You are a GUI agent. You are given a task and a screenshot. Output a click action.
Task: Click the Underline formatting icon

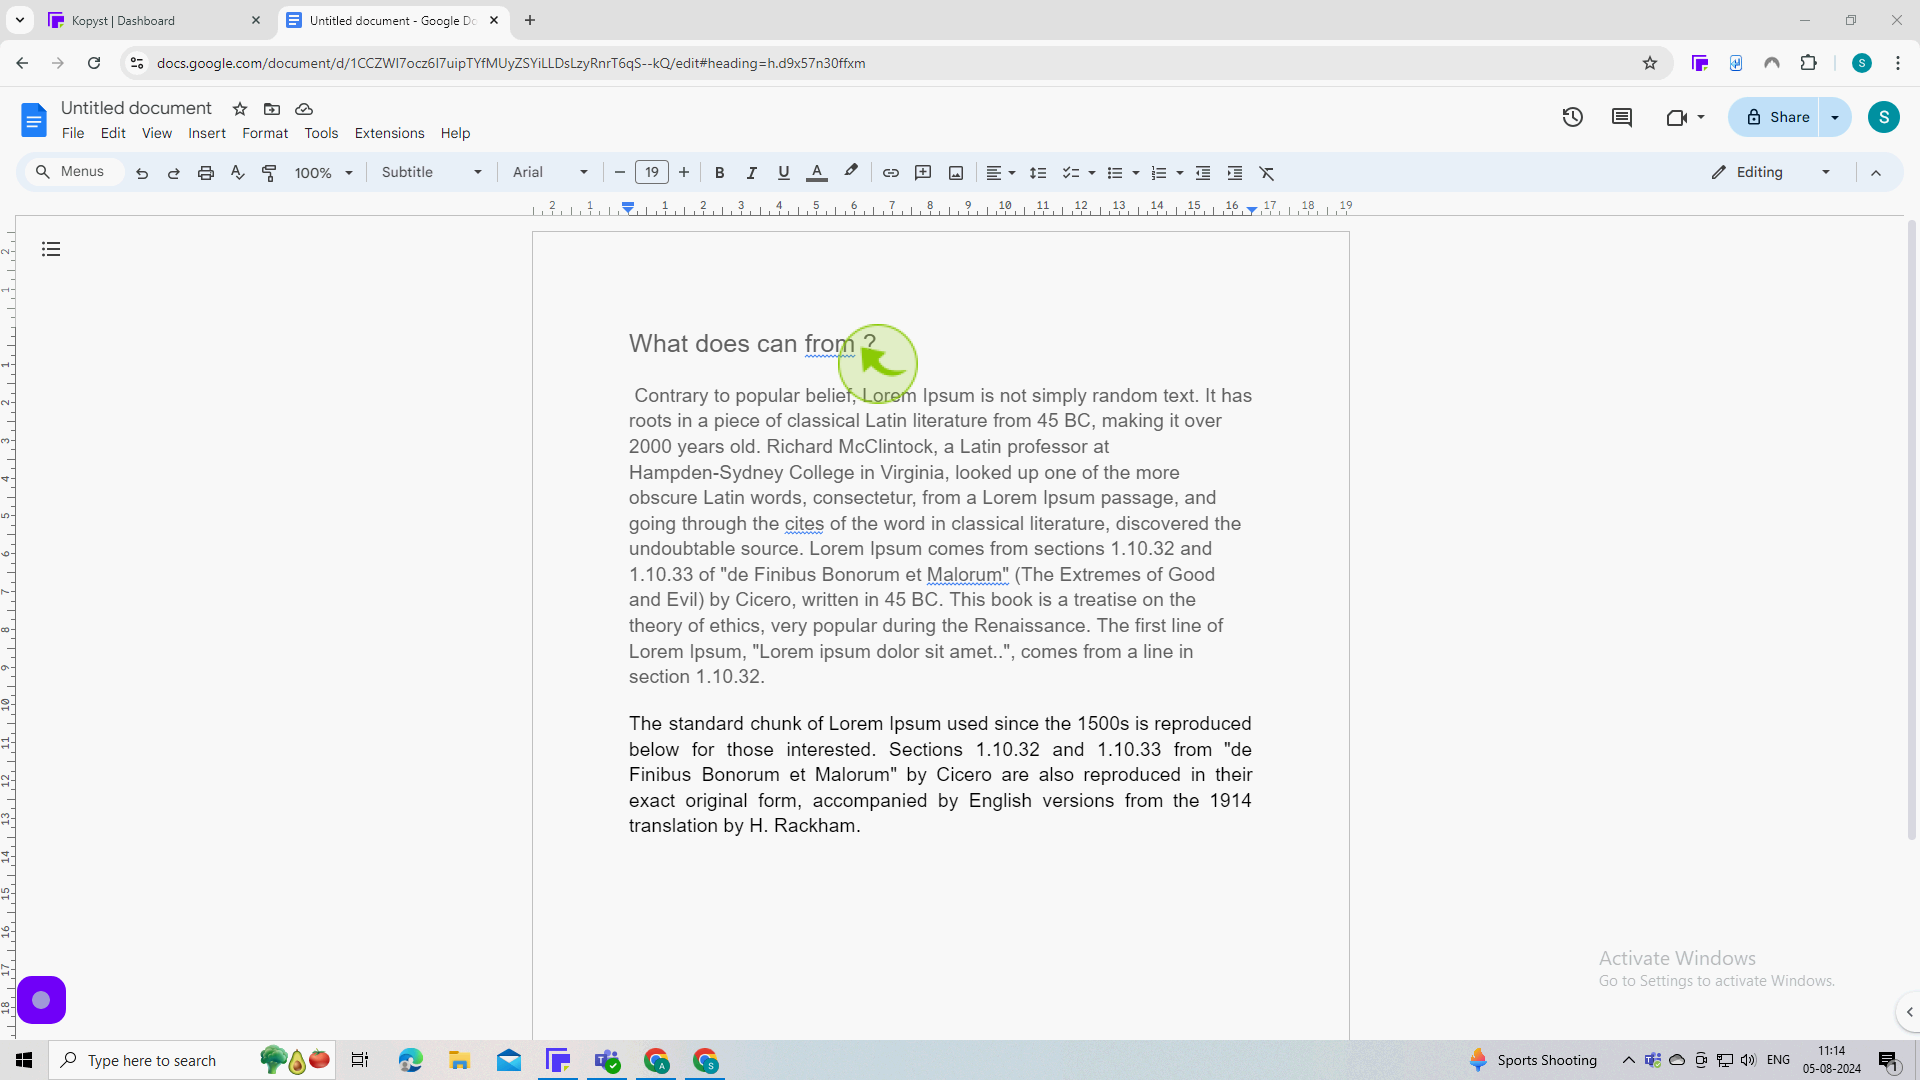(x=782, y=173)
